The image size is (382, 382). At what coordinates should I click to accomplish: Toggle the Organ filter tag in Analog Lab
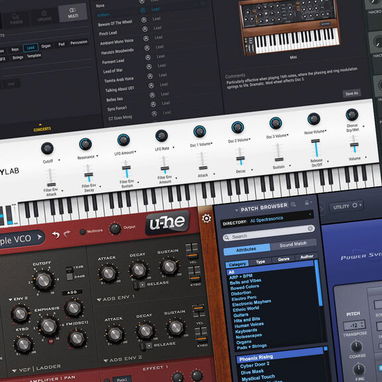[46, 46]
